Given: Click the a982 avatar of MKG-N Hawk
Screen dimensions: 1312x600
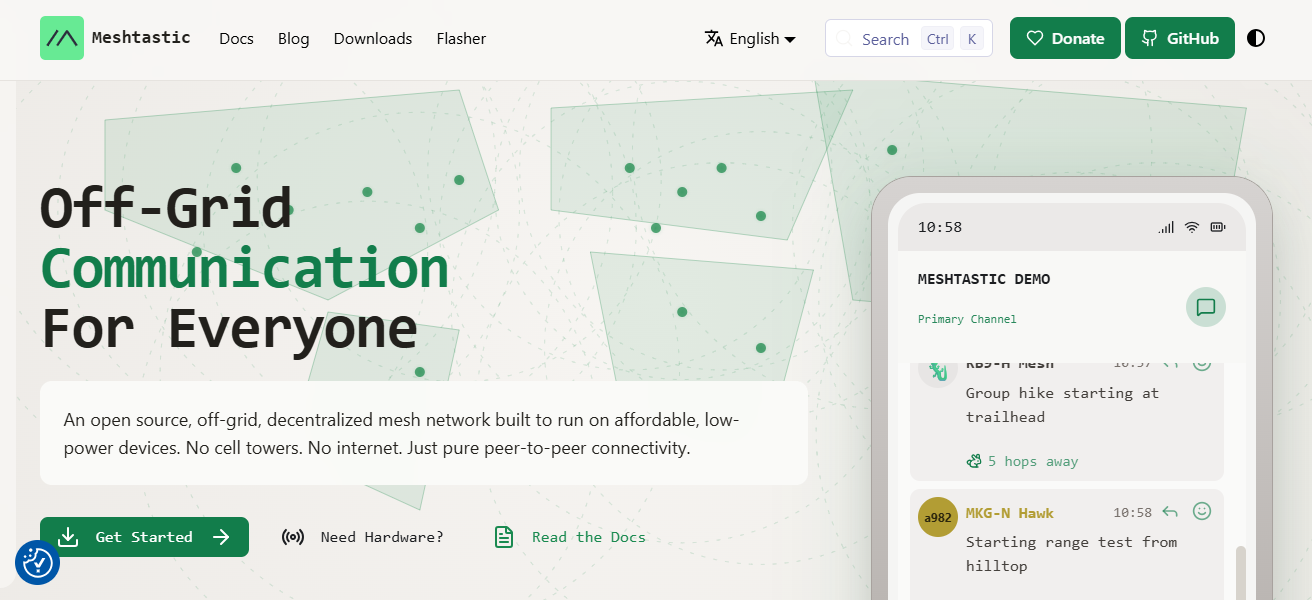Looking at the screenshot, I should 938,517.
